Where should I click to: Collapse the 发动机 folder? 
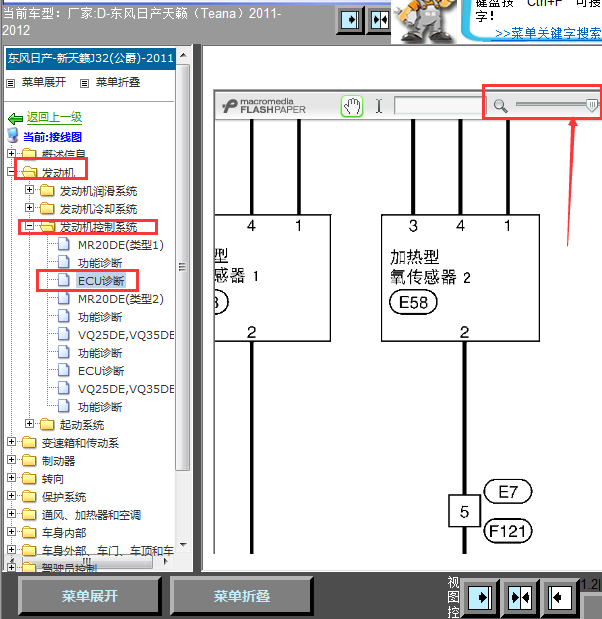[11, 171]
